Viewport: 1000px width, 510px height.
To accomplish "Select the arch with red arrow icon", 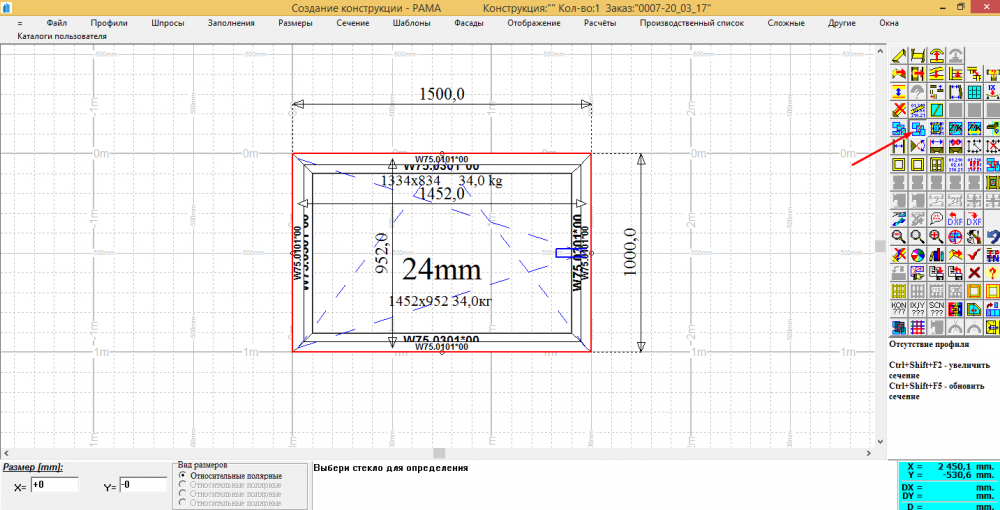I will 936,54.
